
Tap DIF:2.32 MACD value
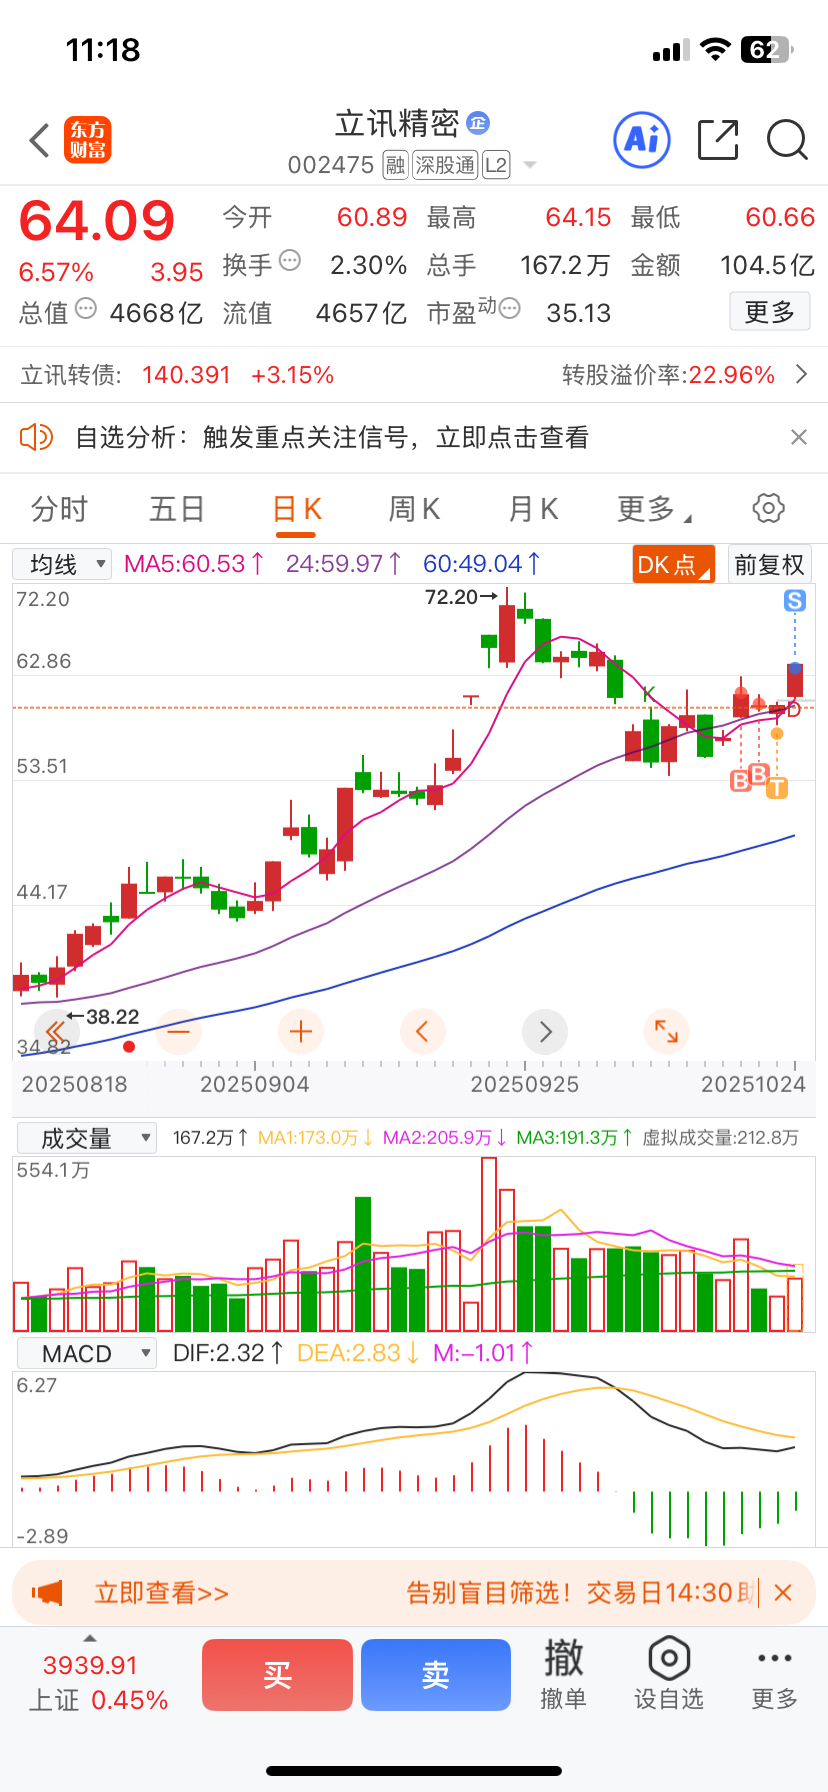[x=228, y=1354]
